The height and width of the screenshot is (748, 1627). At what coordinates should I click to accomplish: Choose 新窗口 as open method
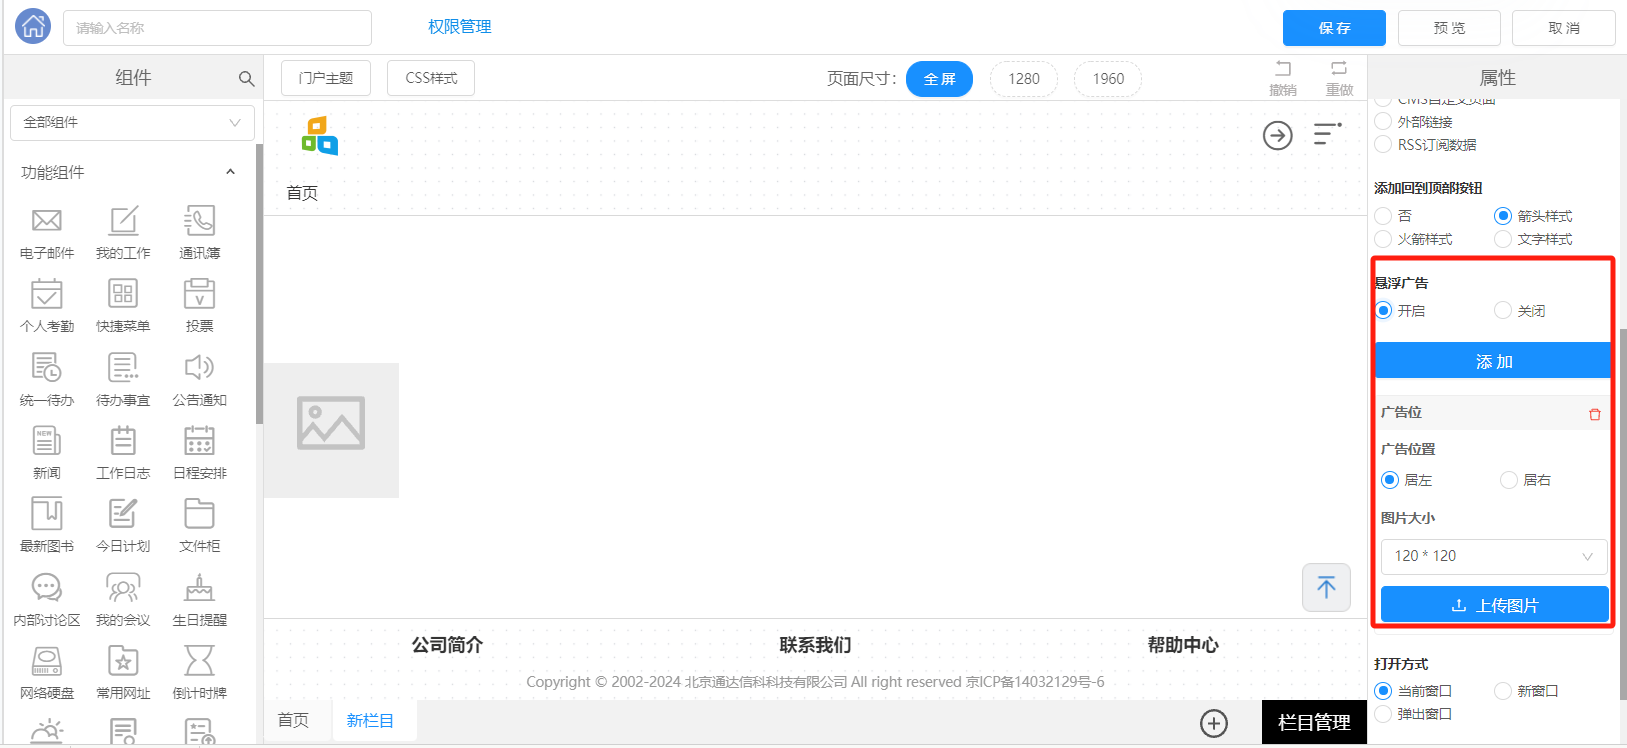(x=1503, y=691)
